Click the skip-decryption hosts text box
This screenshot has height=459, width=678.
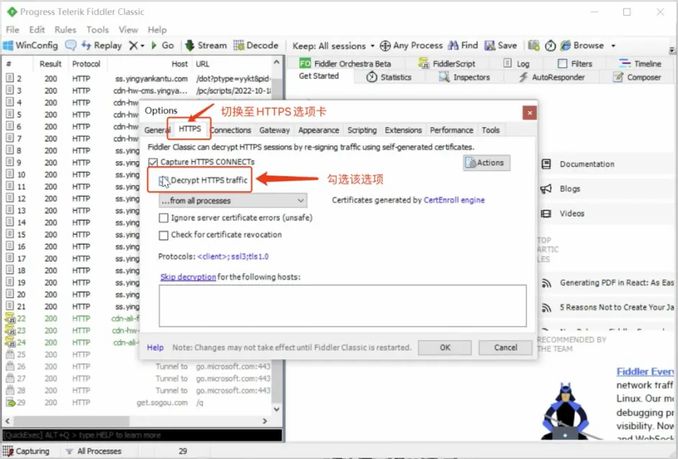[342, 305]
